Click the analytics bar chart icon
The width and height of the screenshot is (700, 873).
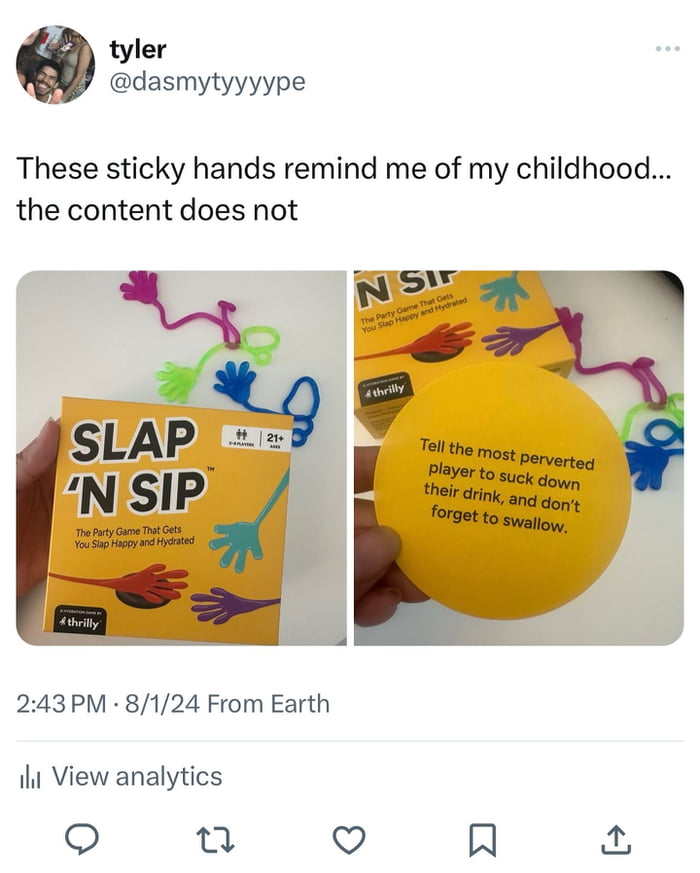coord(30,777)
